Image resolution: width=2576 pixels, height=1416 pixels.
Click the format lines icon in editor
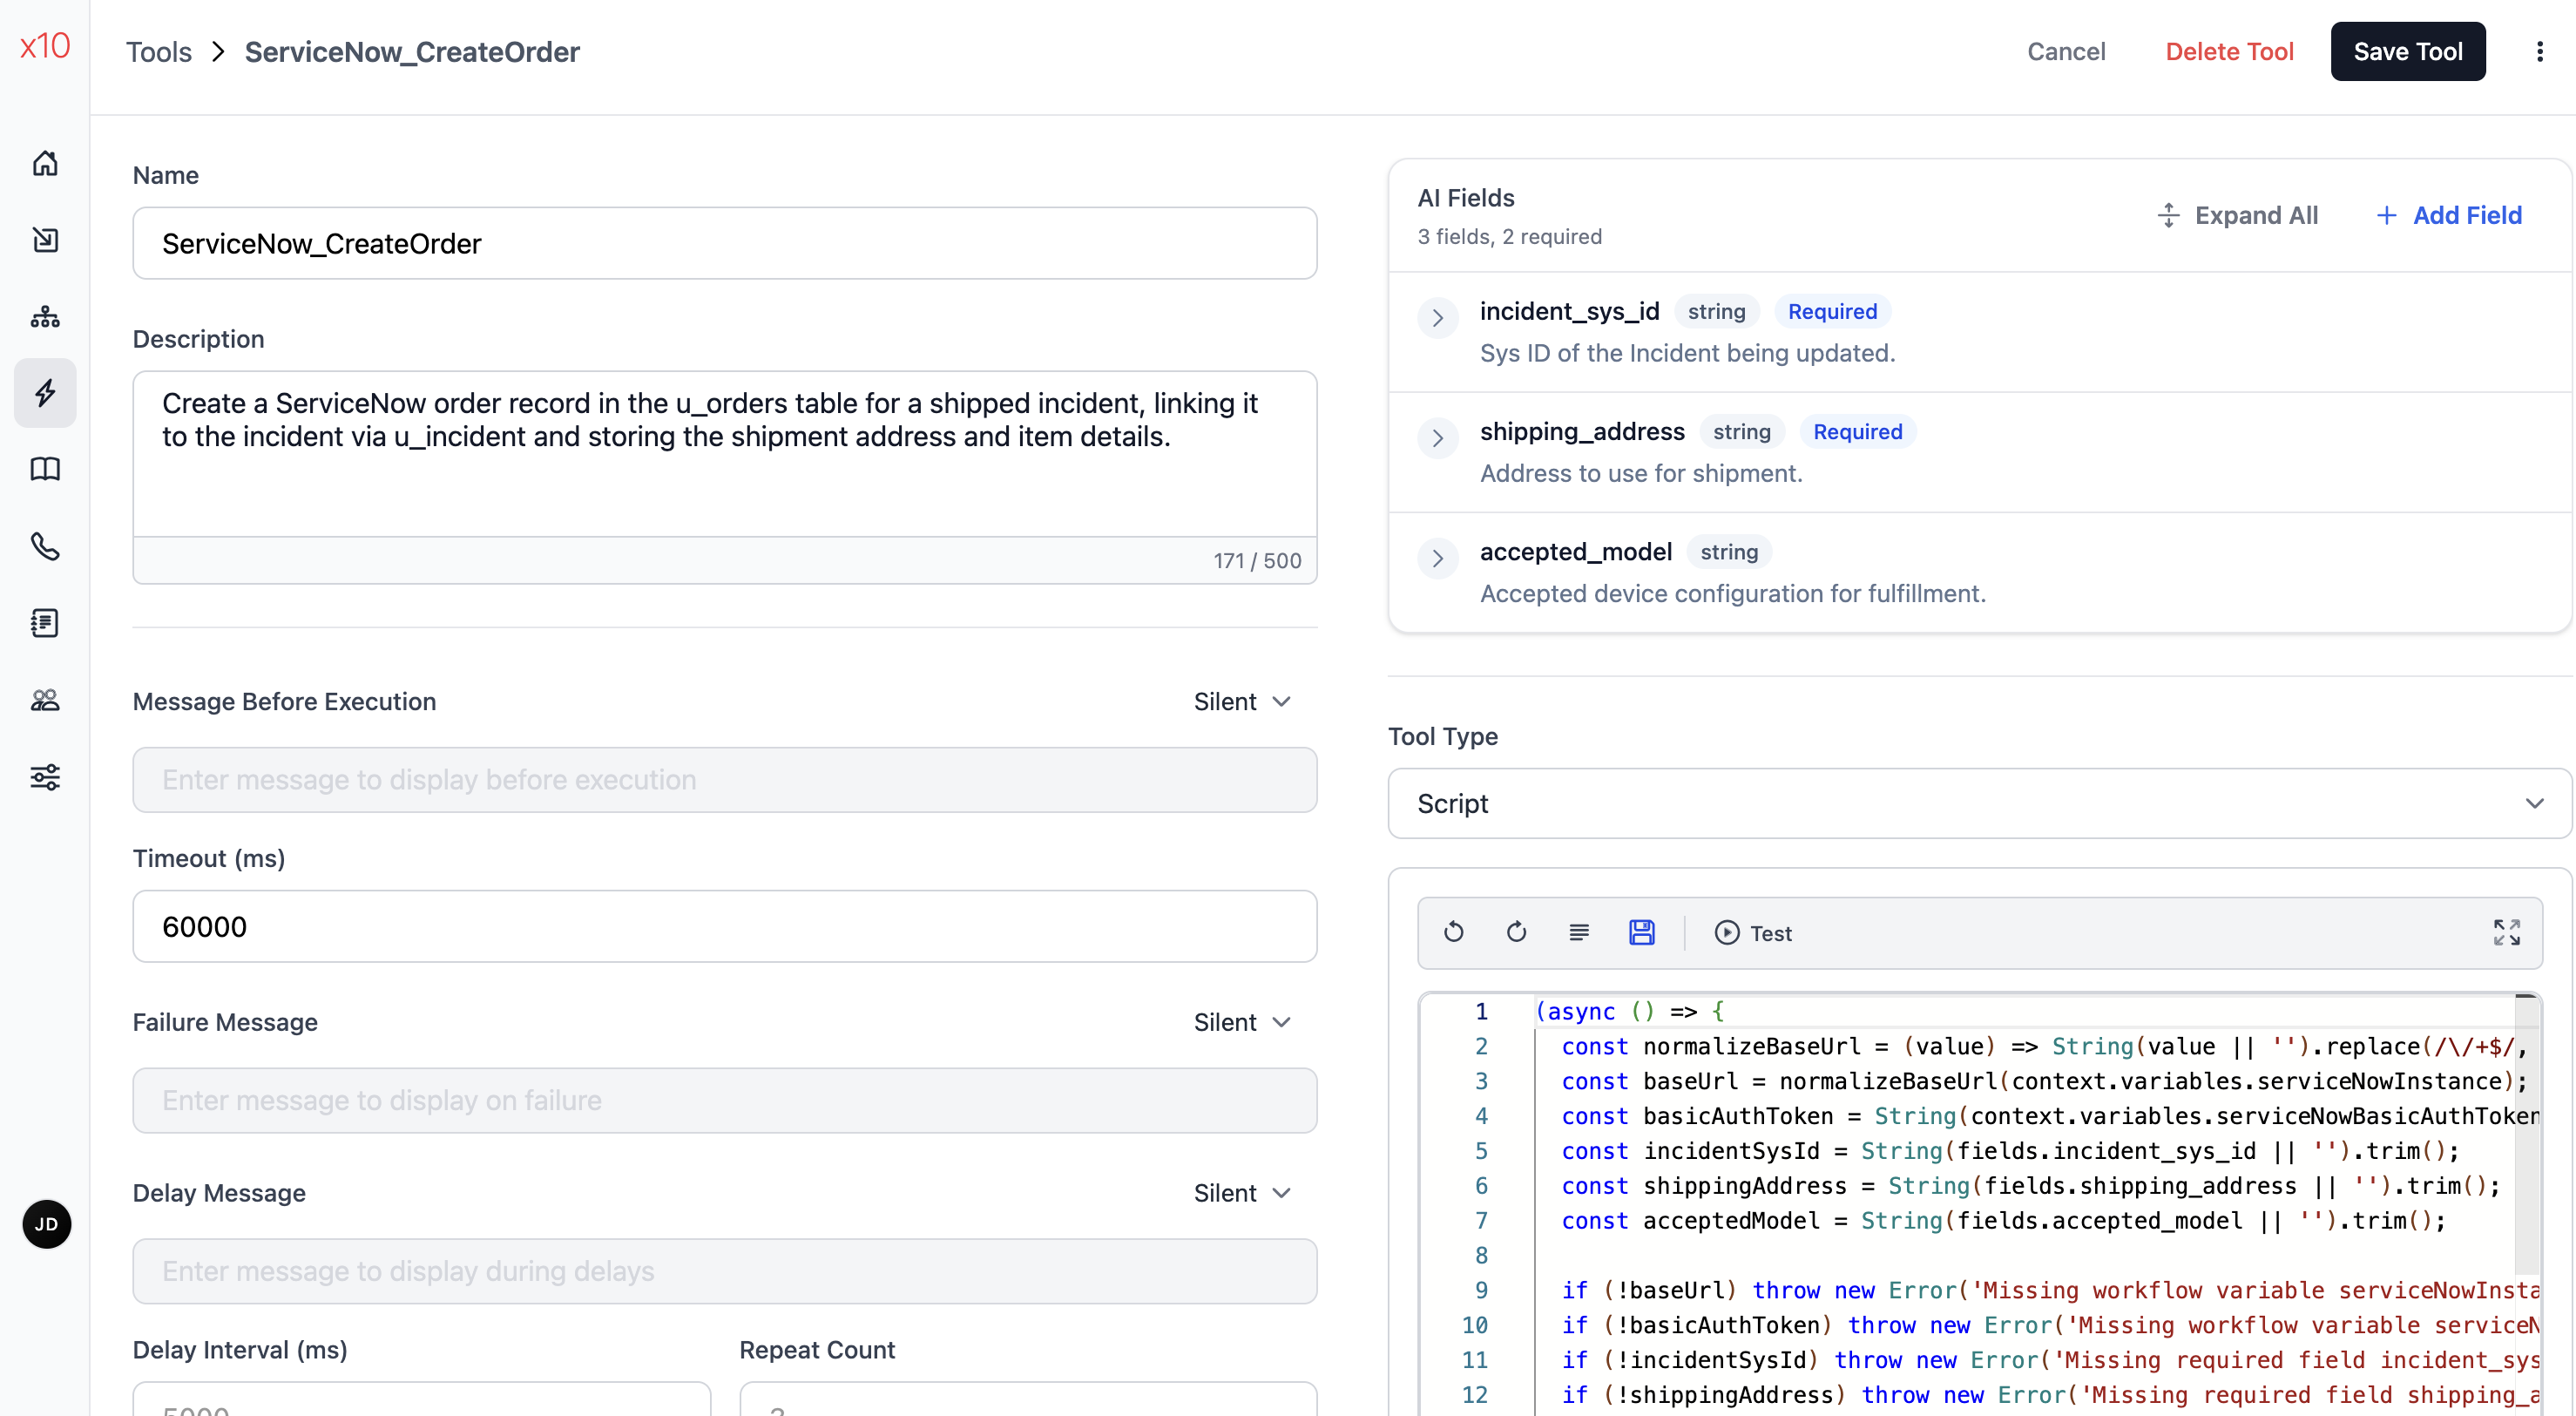pos(1579,932)
